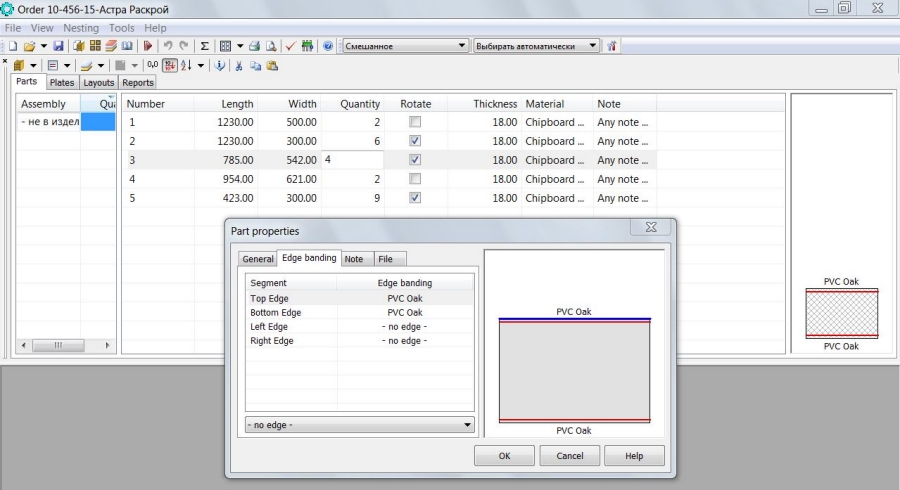Switch to the General tab in Part properties
The height and width of the screenshot is (490, 900).
[258, 259]
